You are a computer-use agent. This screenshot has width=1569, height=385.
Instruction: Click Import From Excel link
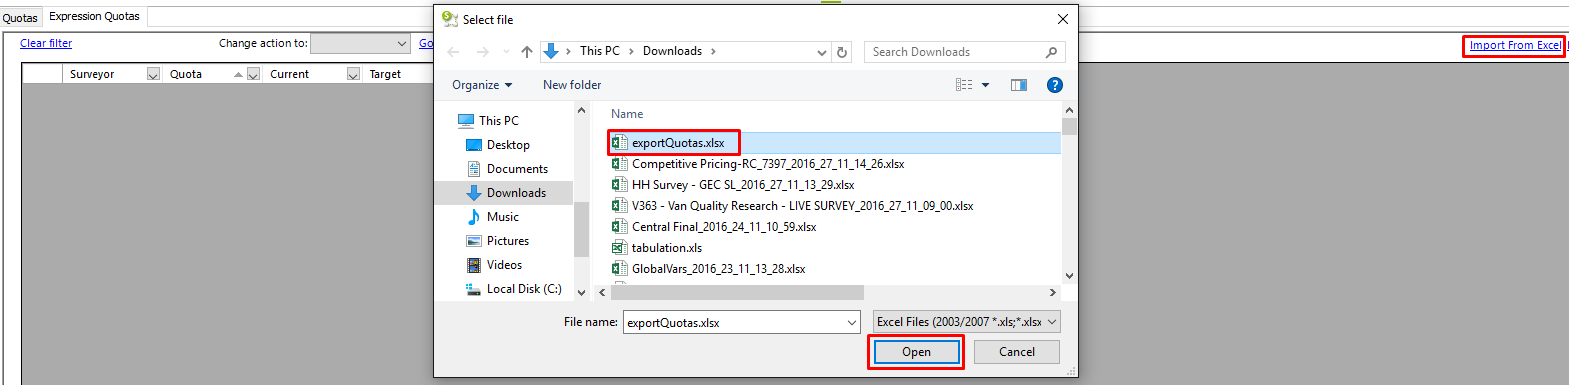click(x=1515, y=45)
